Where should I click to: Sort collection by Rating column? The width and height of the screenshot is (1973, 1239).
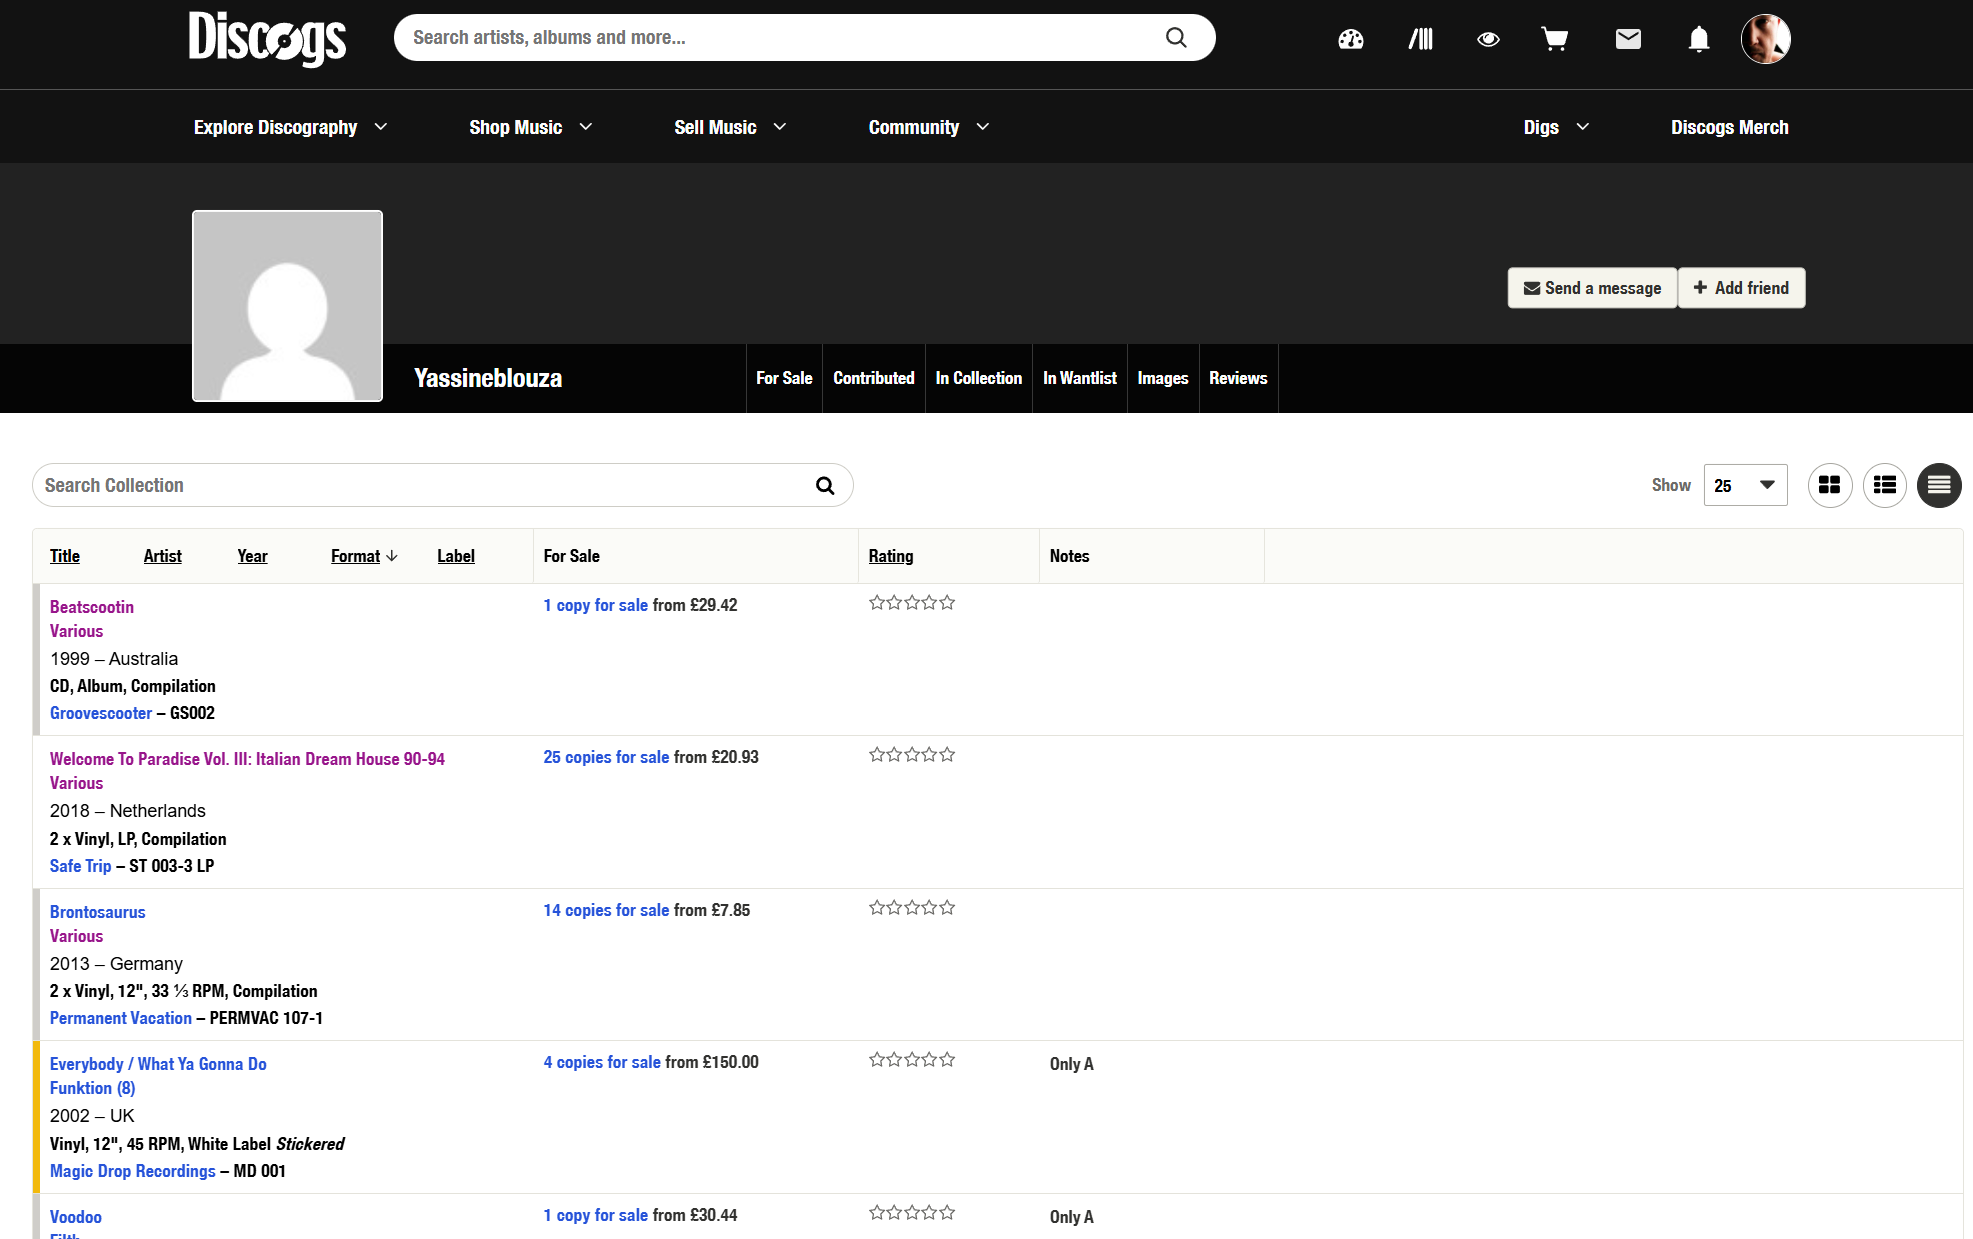(891, 556)
